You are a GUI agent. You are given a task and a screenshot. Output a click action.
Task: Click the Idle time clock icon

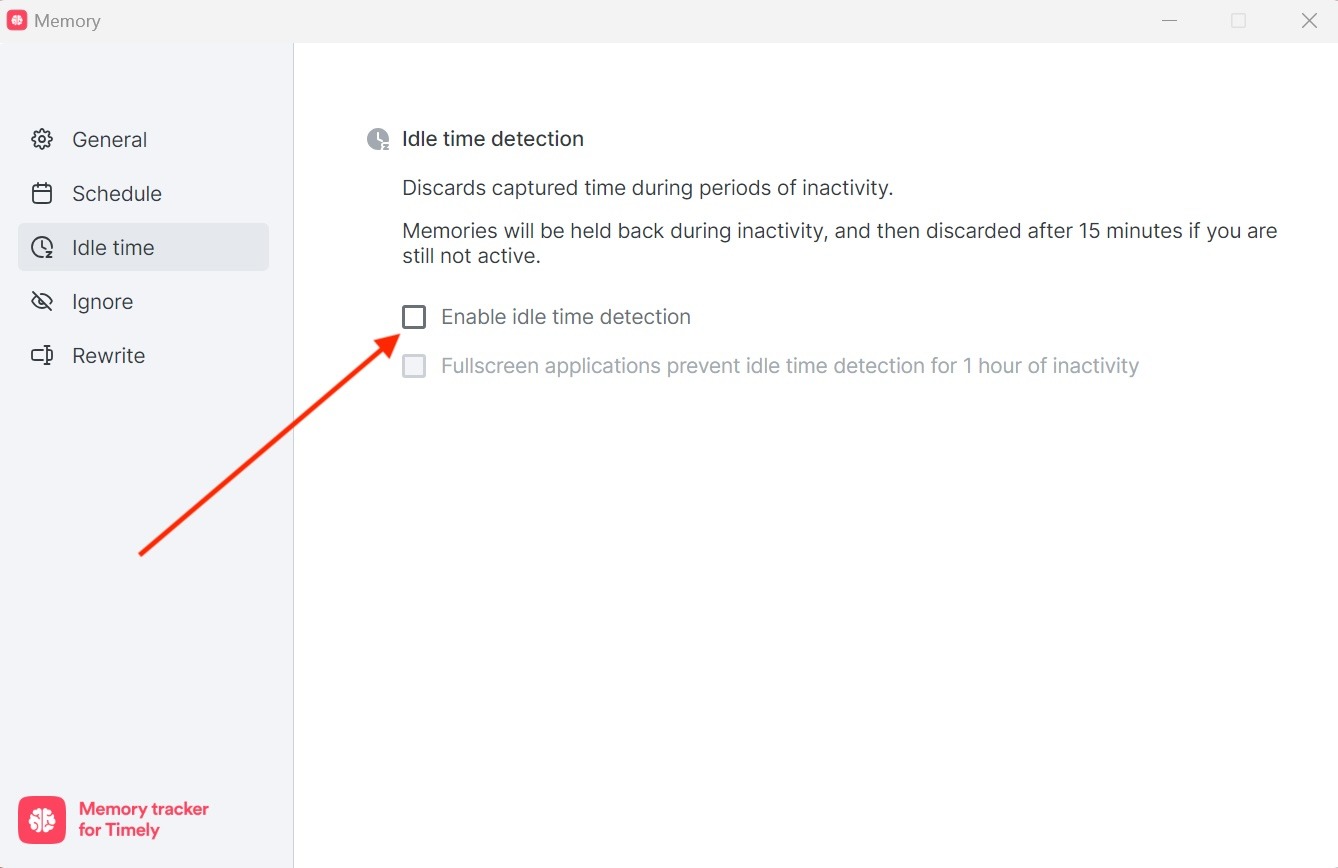(42, 247)
